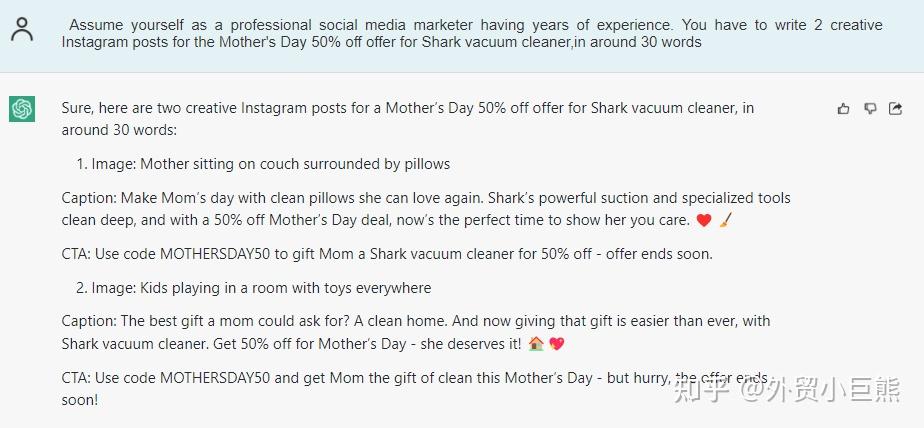Click the broom emoji after first caption

point(726,220)
